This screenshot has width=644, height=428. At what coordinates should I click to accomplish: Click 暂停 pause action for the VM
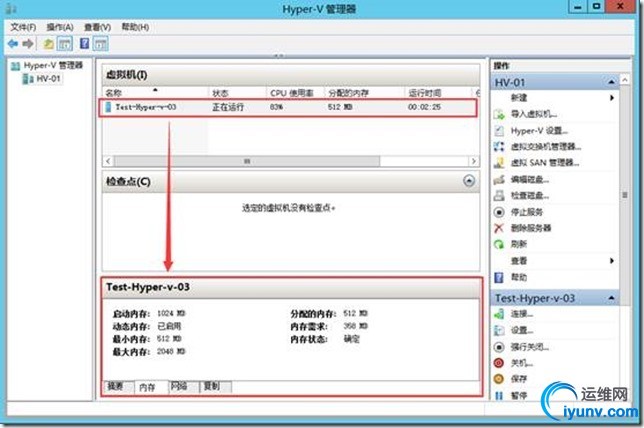[519, 396]
